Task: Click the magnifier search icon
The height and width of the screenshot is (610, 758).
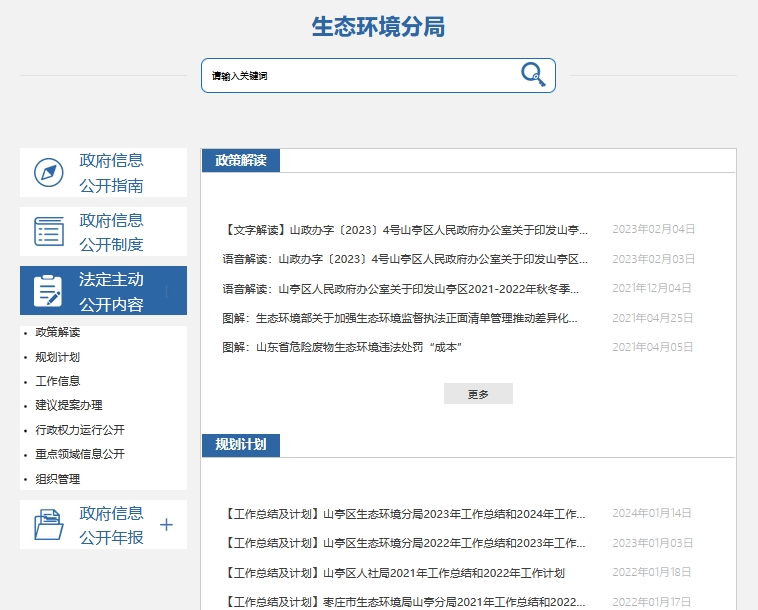Action: [x=533, y=74]
